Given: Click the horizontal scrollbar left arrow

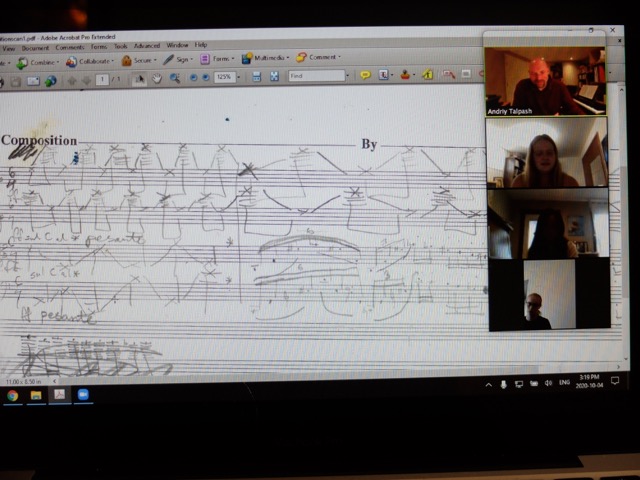Looking at the screenshot, I should click(x=54, y=381).
